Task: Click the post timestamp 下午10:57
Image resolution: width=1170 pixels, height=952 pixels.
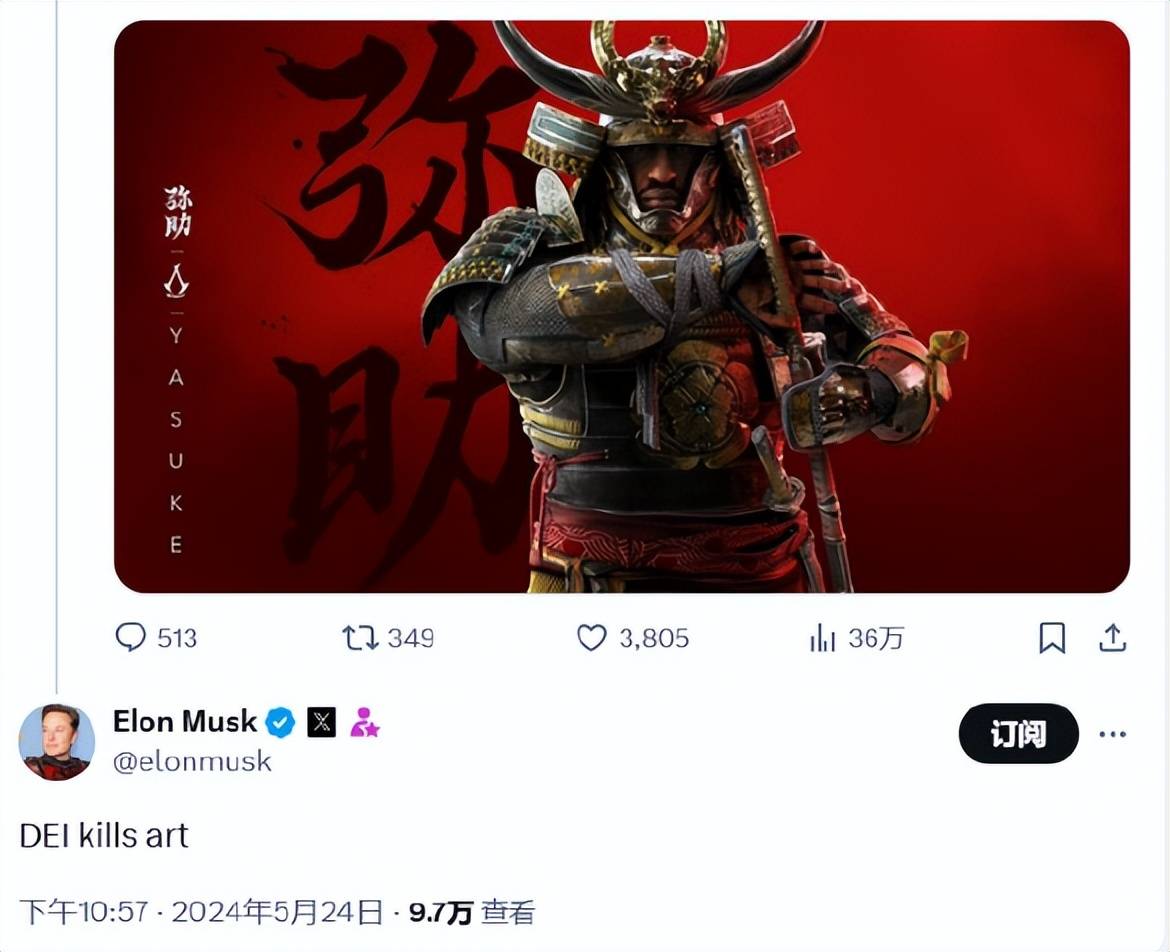Action: [84, 912]
